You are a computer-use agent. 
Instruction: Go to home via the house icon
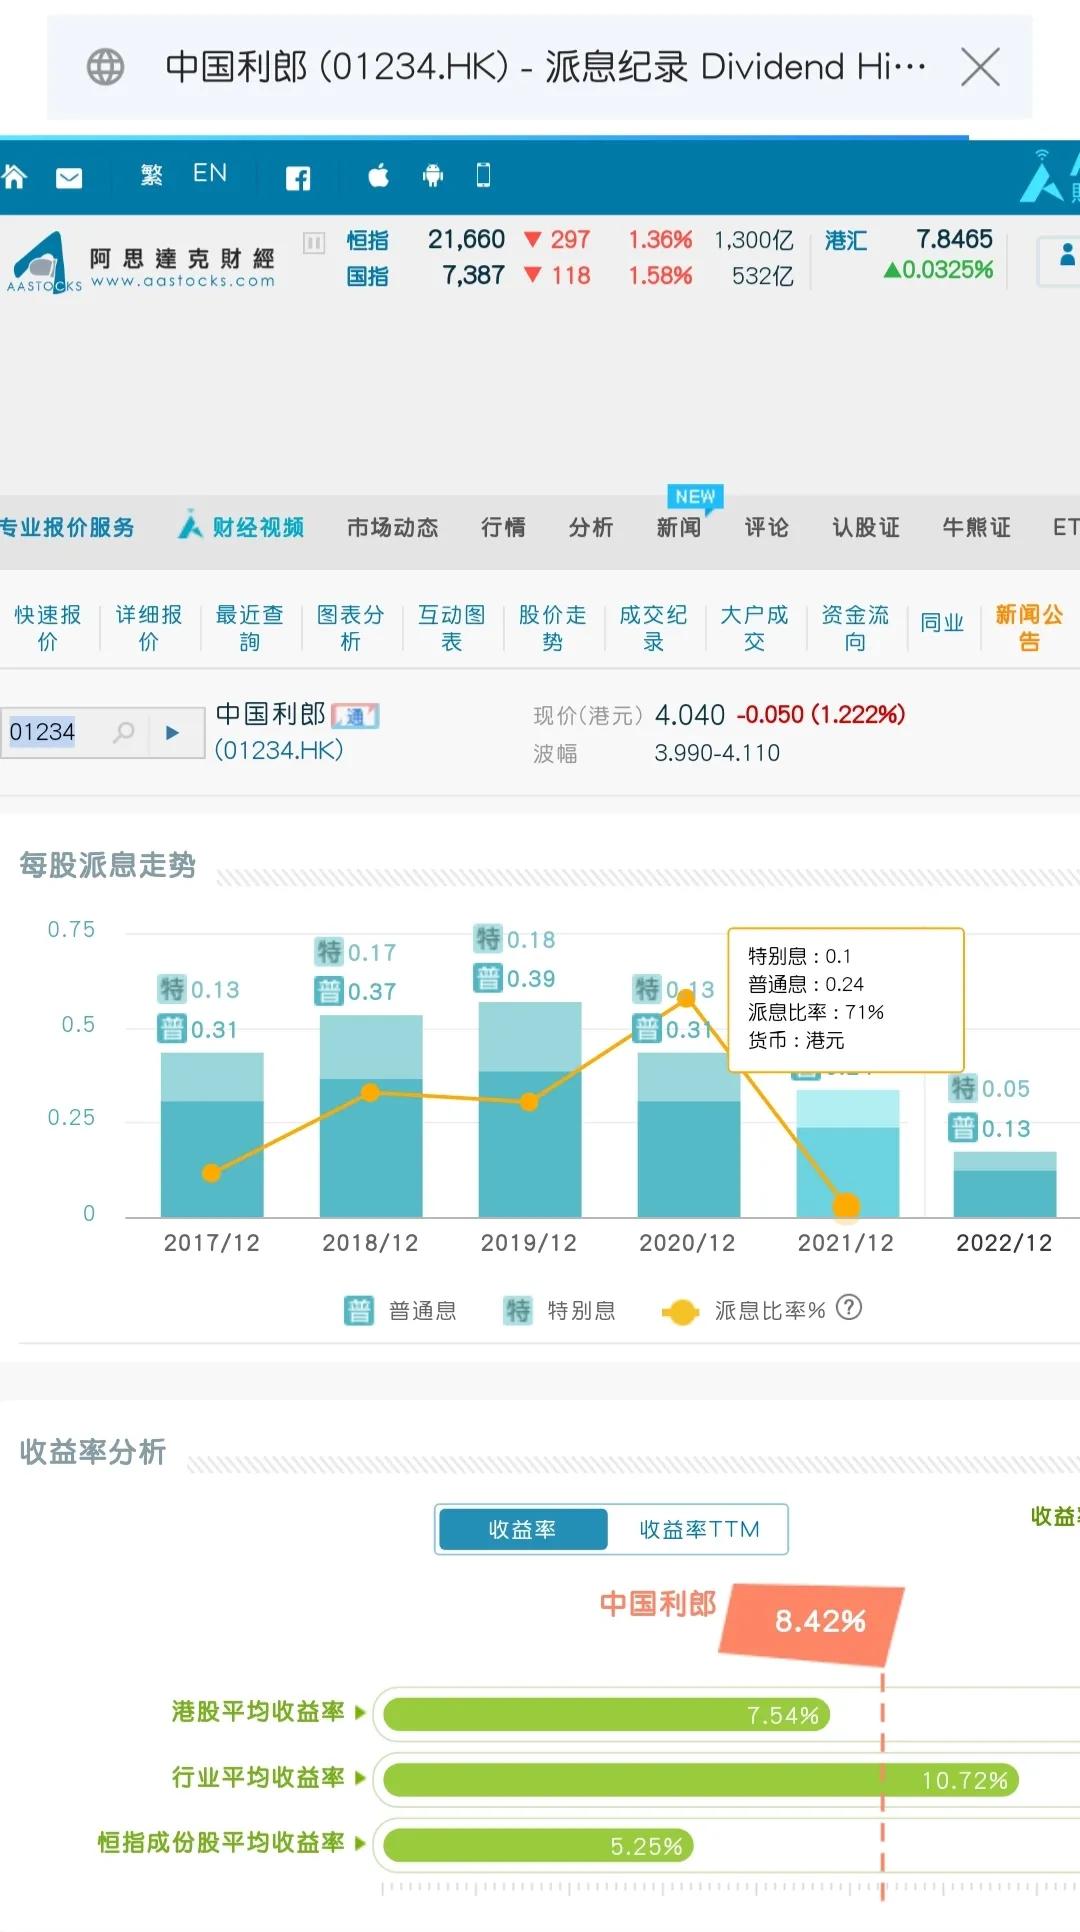pos(15,176)
